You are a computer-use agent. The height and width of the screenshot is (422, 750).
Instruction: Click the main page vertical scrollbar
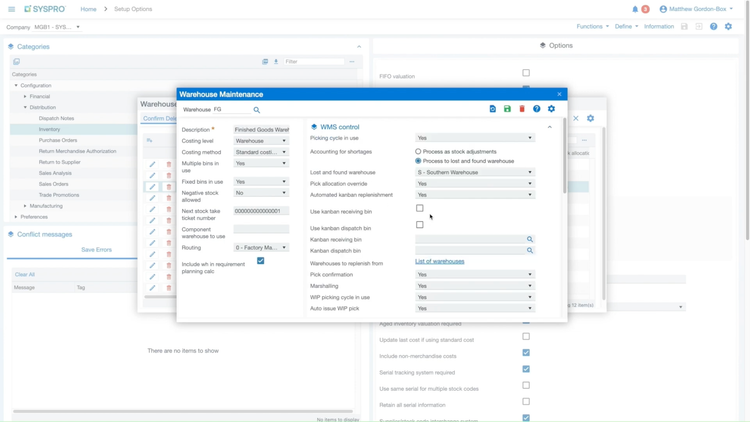tap(747, 120)
